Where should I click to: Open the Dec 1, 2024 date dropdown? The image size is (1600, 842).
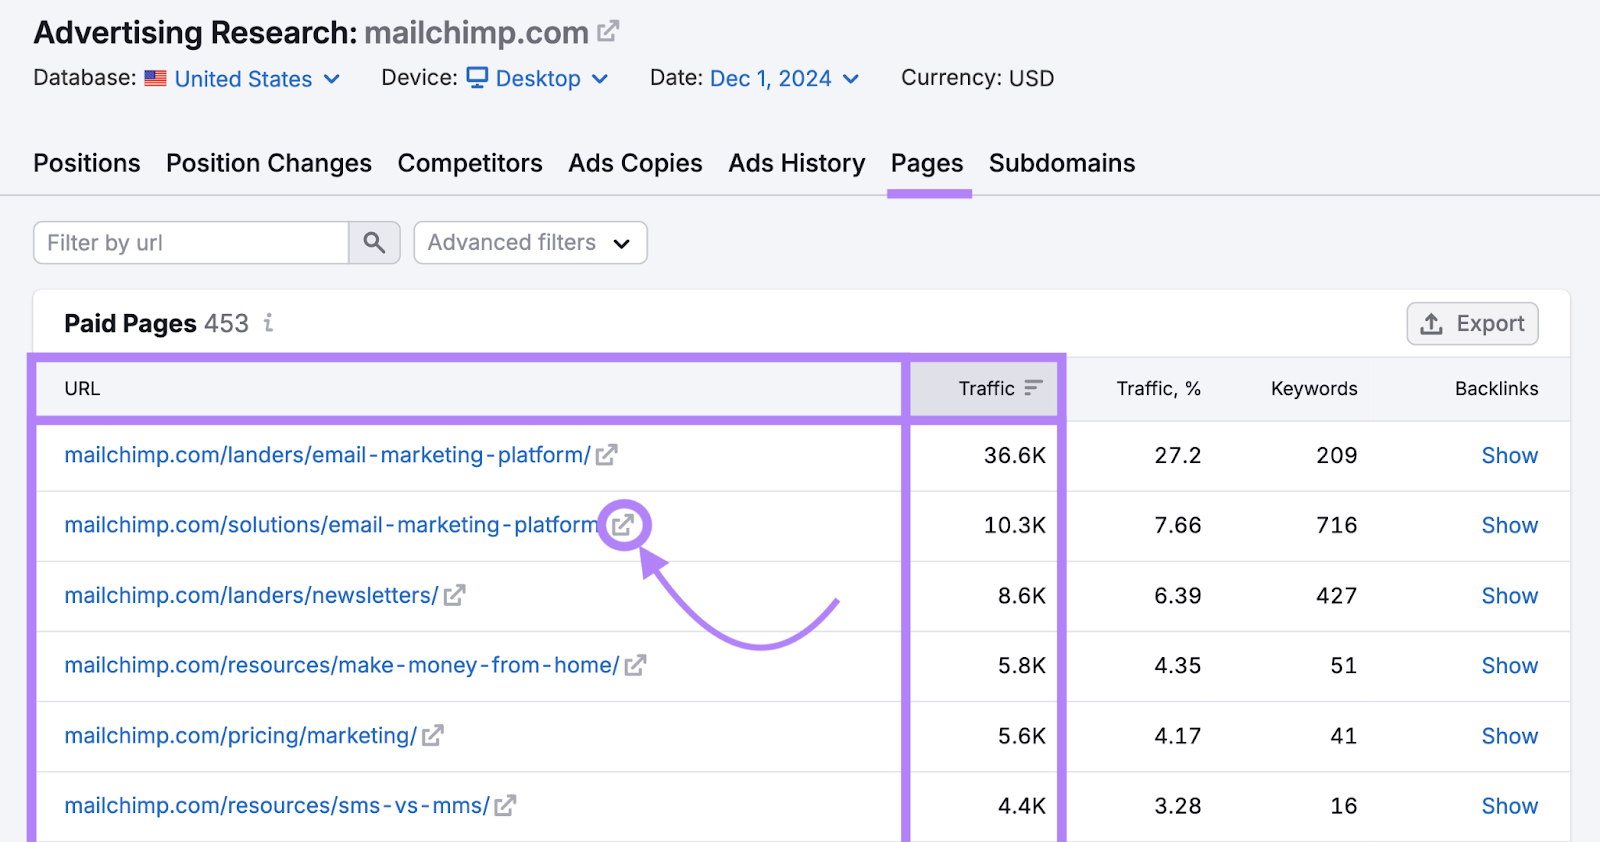785,78
